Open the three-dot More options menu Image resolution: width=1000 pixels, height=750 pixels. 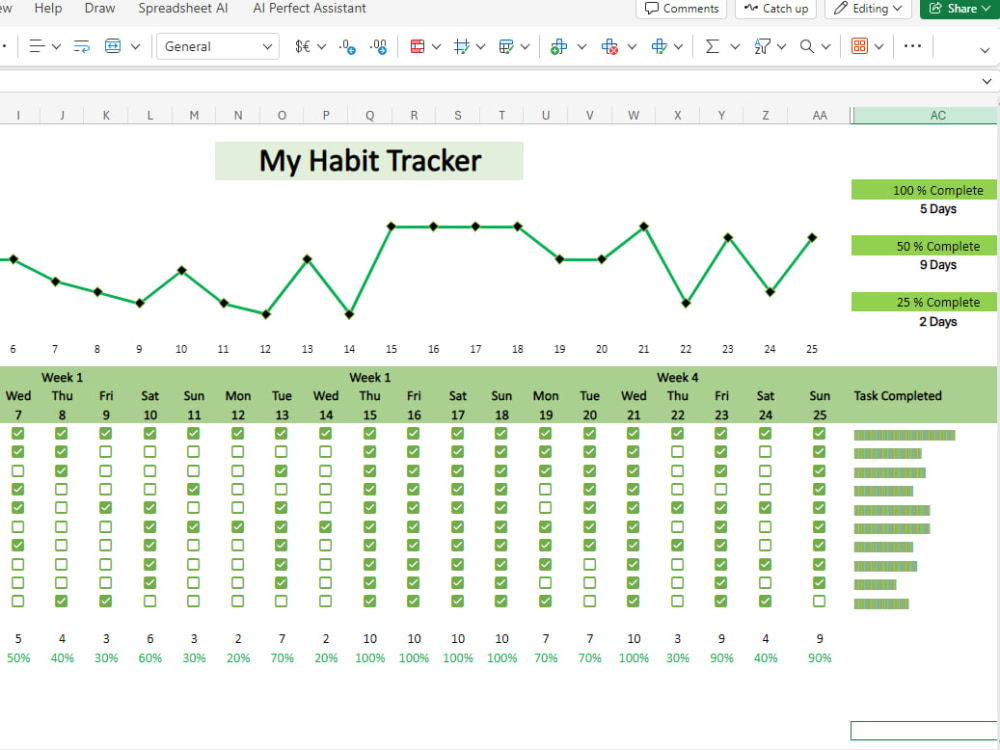[x=913, y=46]
